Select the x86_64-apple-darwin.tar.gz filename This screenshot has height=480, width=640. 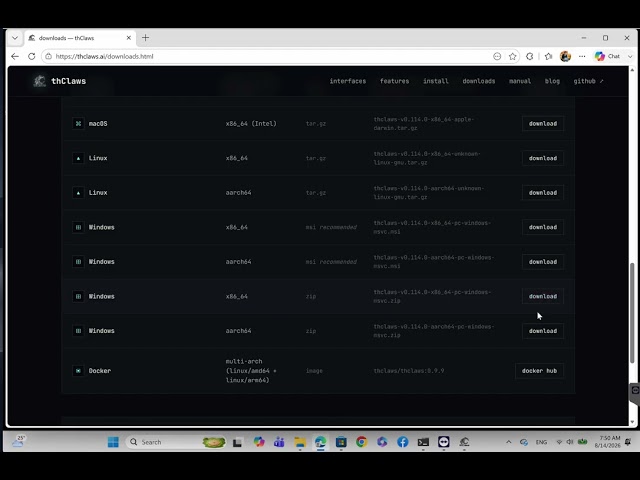[423, 124]
